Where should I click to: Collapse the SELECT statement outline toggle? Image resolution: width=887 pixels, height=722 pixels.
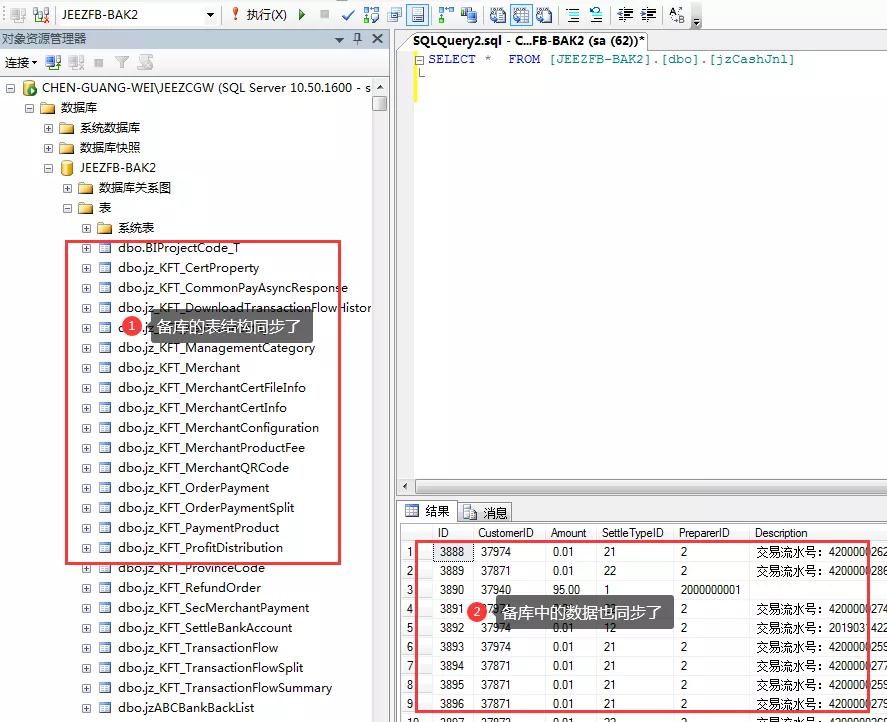pyautogui.click(x=419, y=60)
